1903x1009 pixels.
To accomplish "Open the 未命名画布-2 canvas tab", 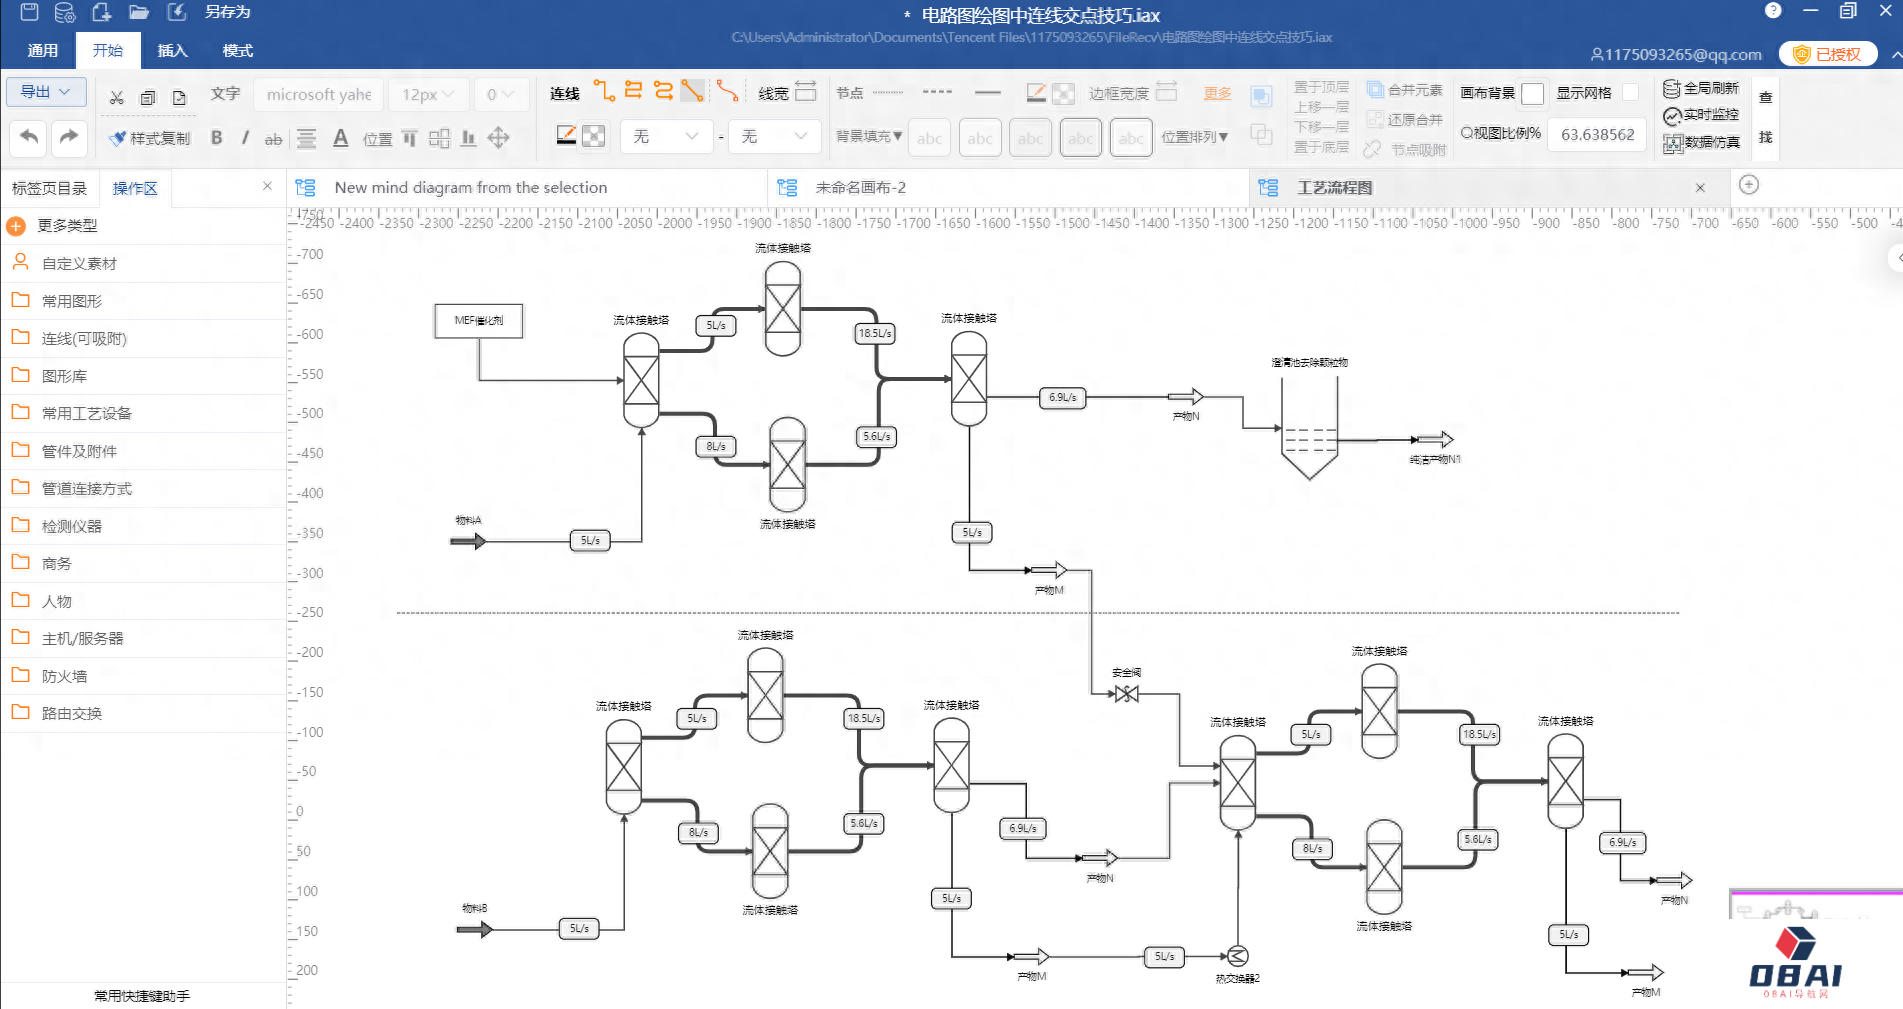I will [860, 188].
